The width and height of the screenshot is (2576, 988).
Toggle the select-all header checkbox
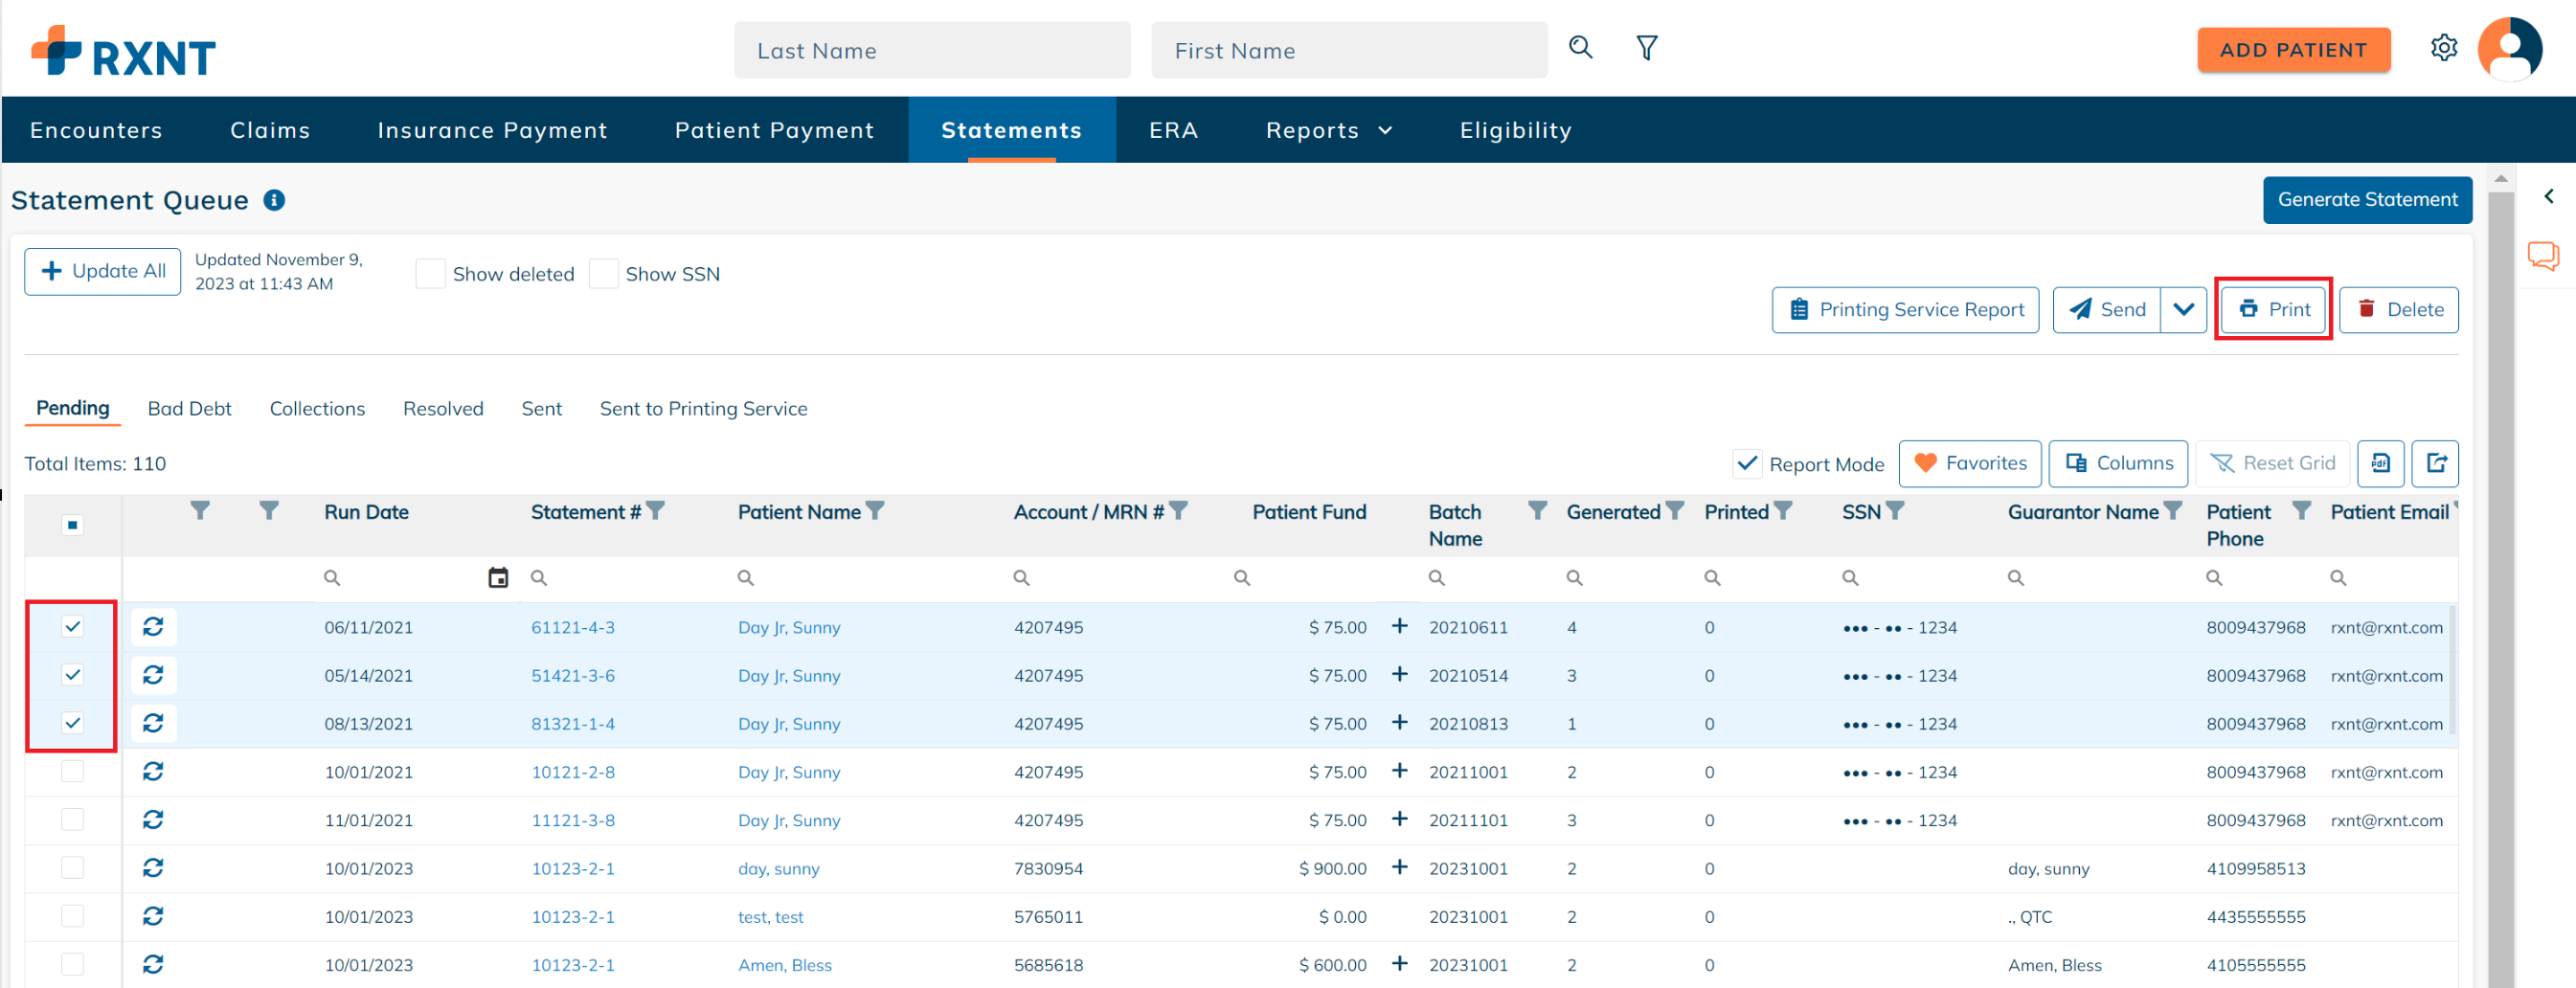tap(72, 525)
